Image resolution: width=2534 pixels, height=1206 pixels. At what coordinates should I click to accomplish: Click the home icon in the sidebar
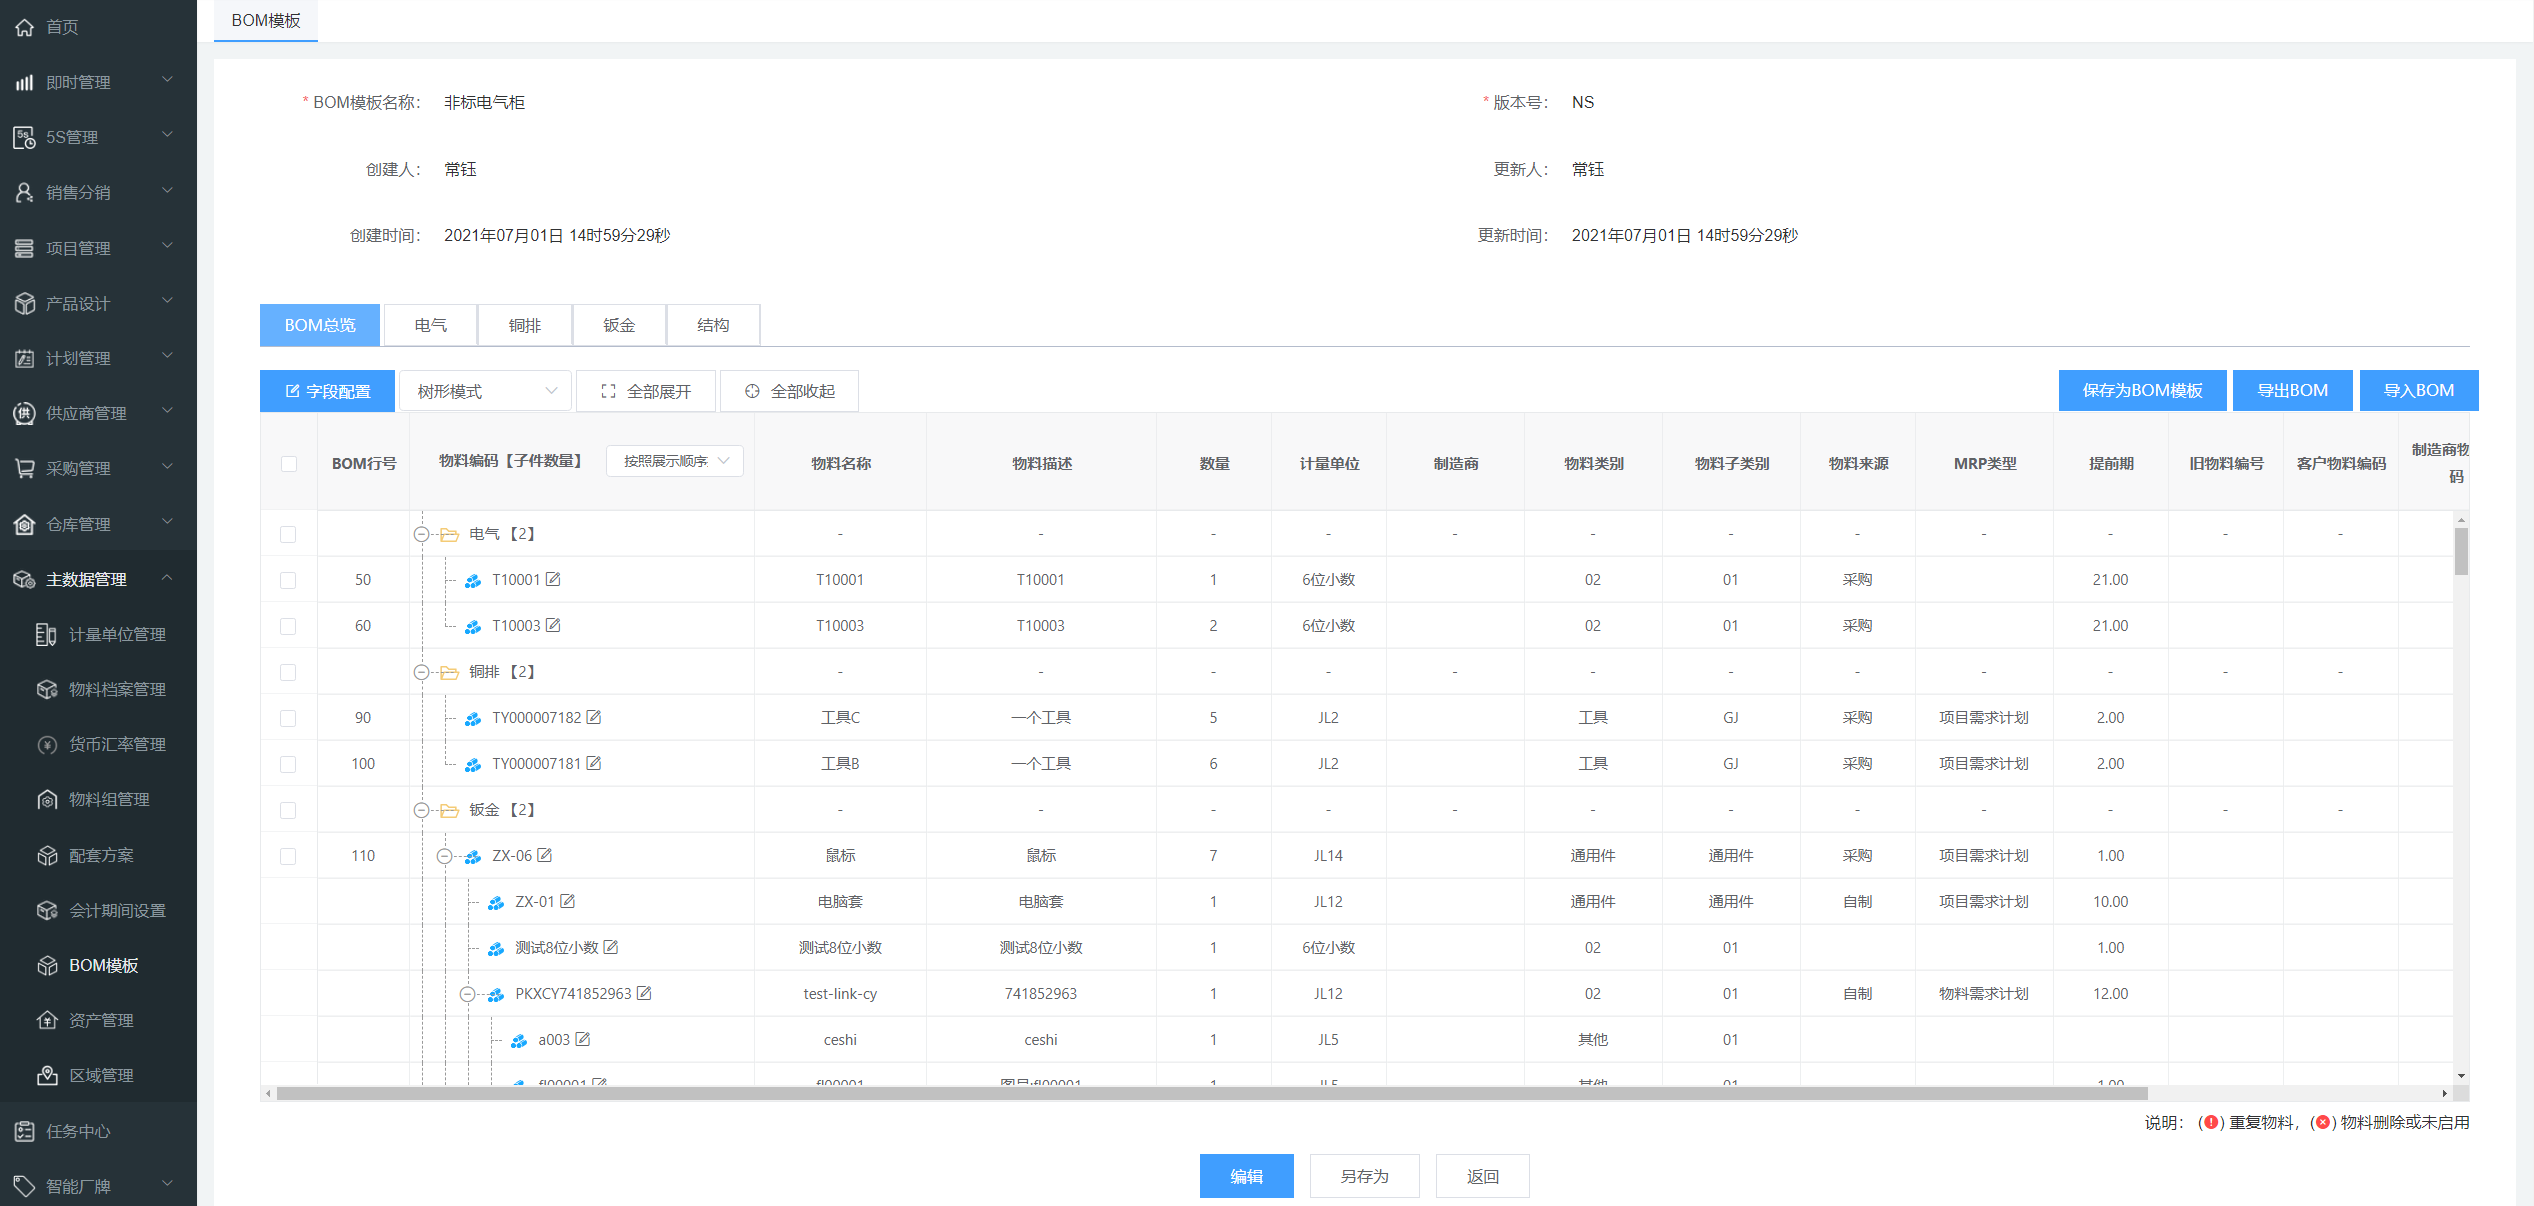tap(24, 27)
